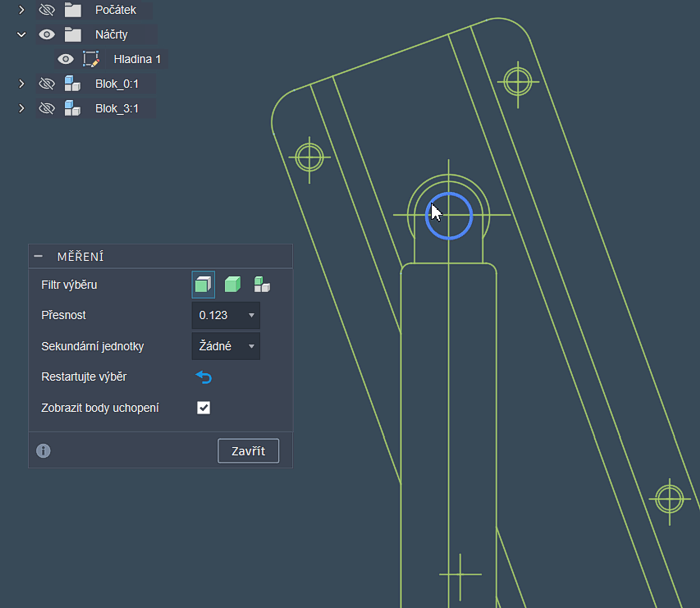Viewport: 700px width, 608px height.
Task: Select the body selection filter icon
Action: [233, 285]
